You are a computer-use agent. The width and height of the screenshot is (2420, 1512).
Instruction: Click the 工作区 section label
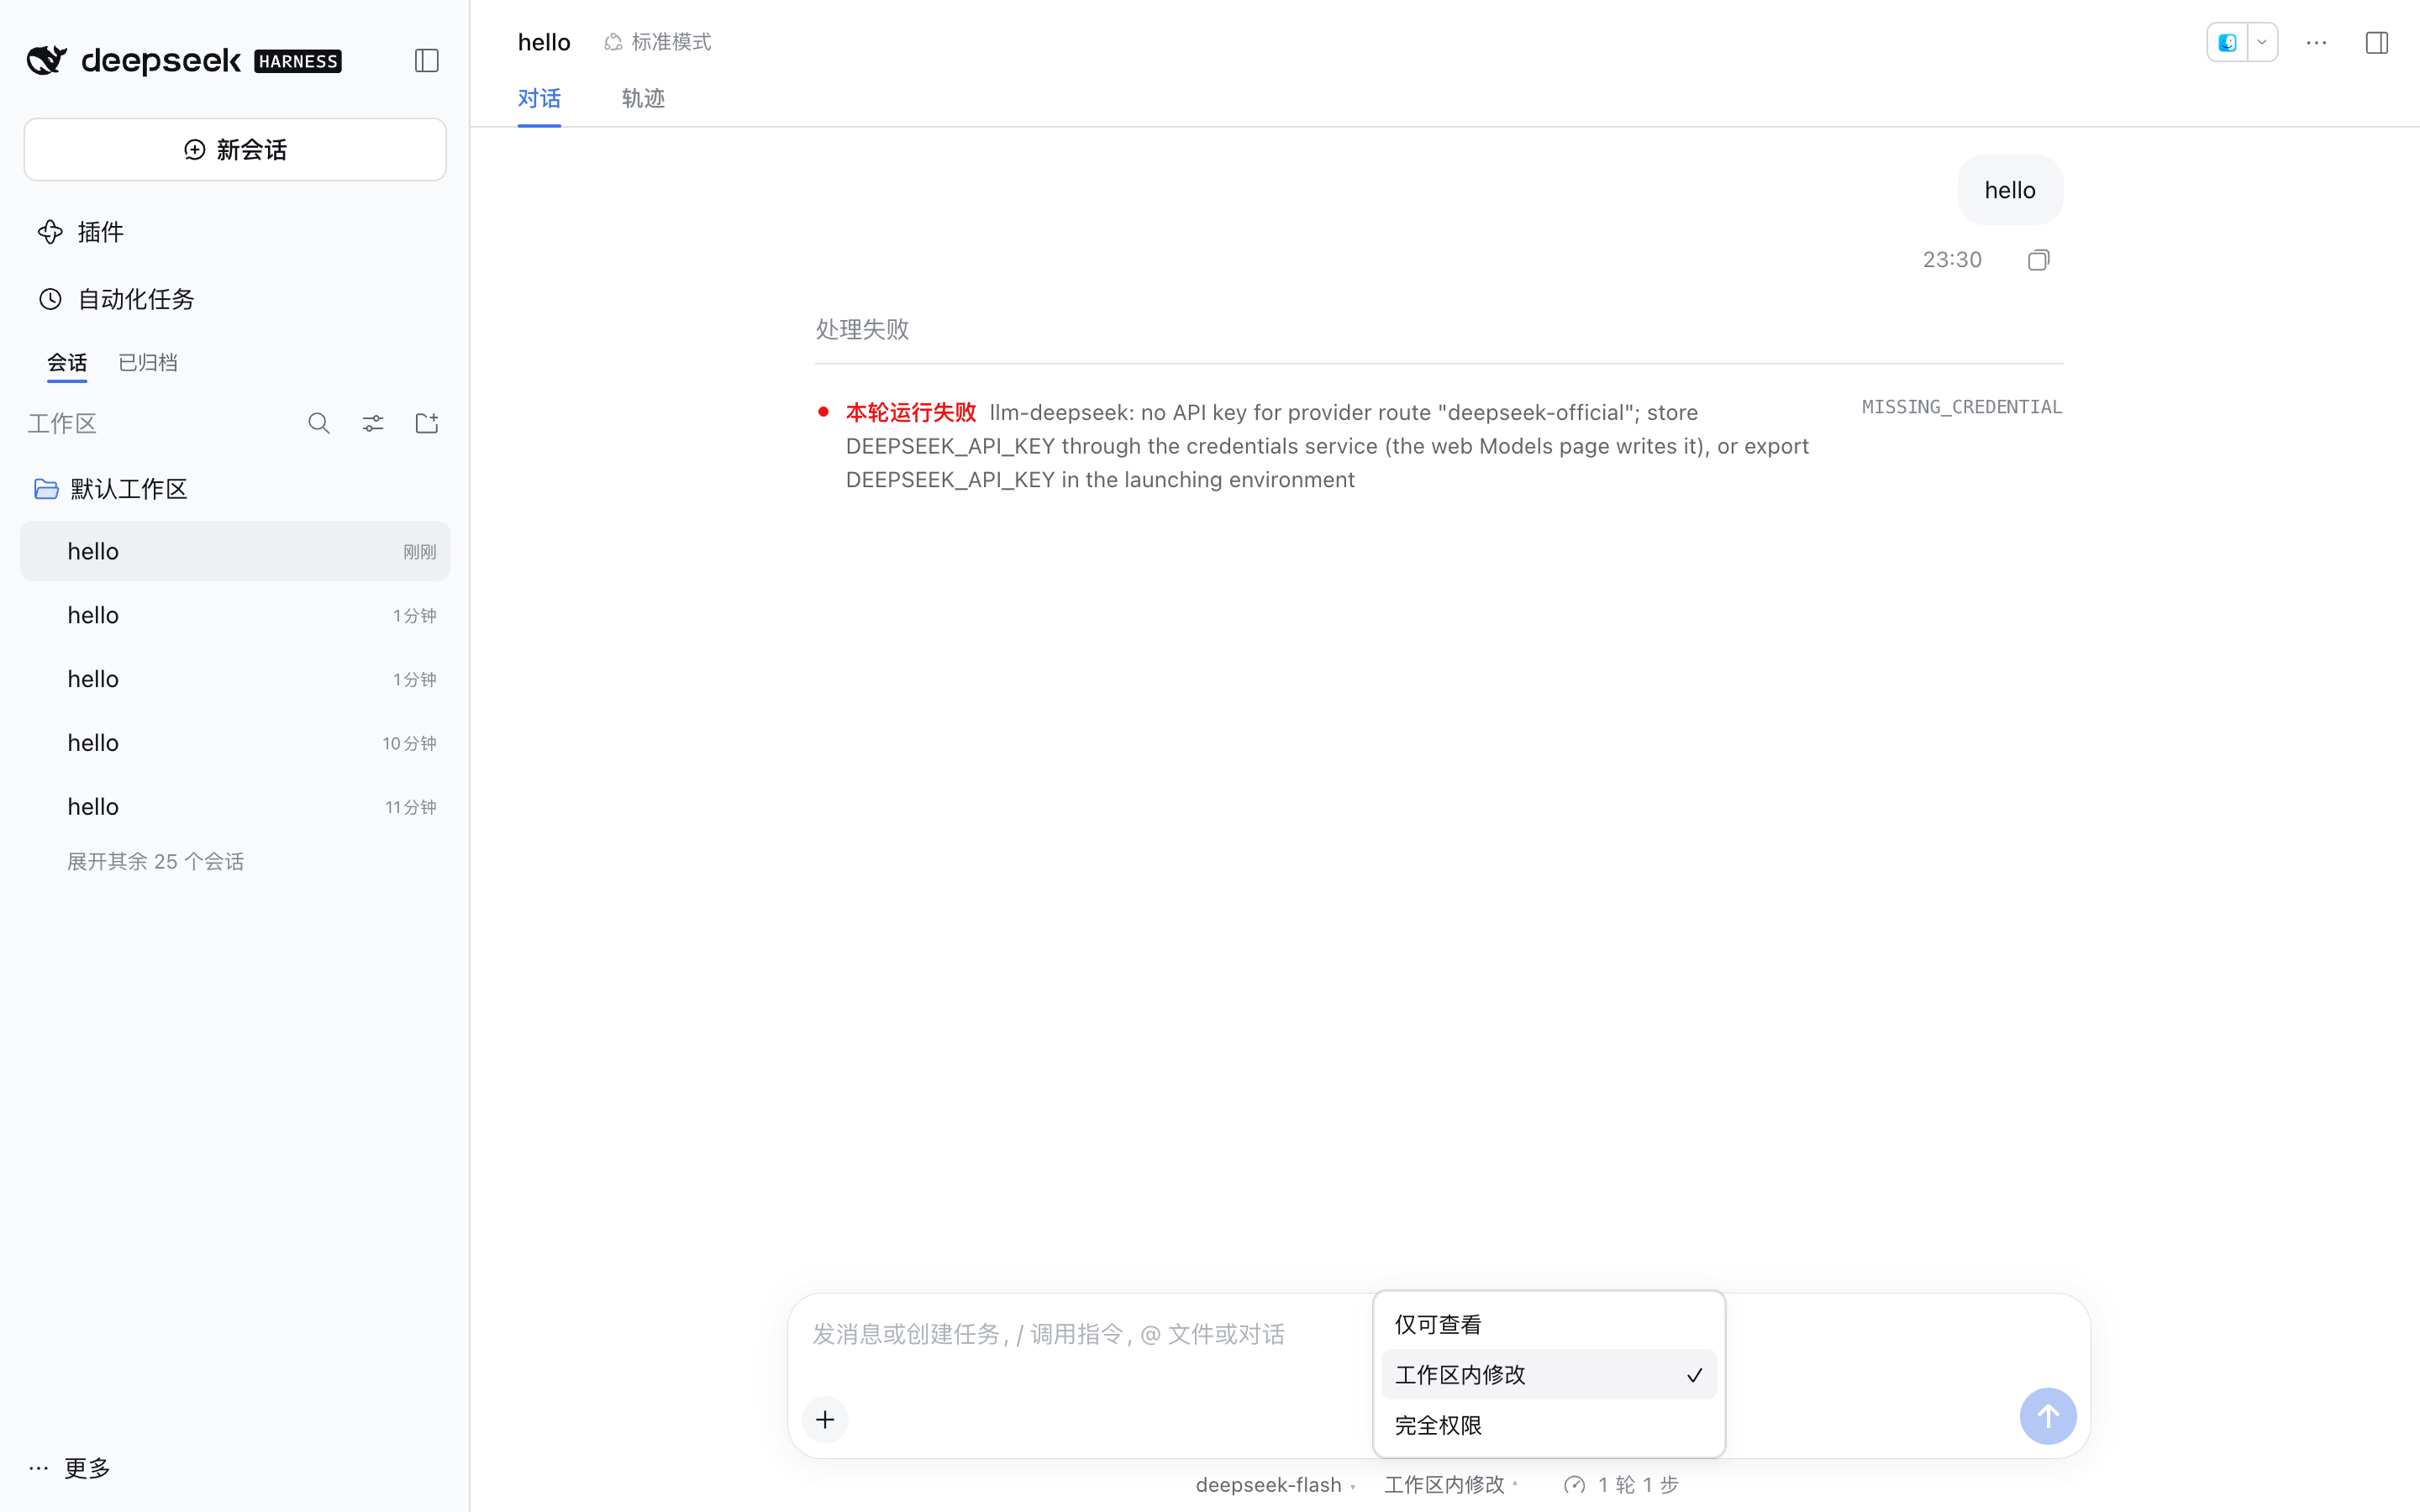point(62,424)
